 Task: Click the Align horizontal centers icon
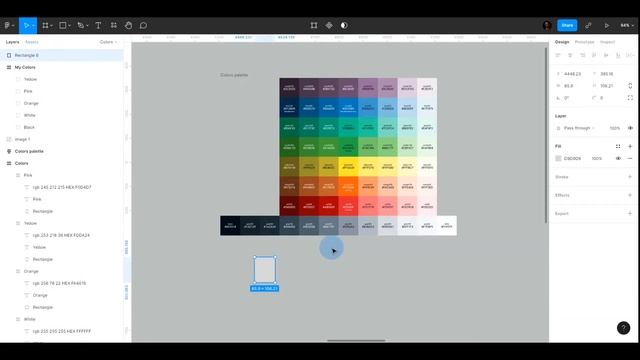tap(570, 55)
